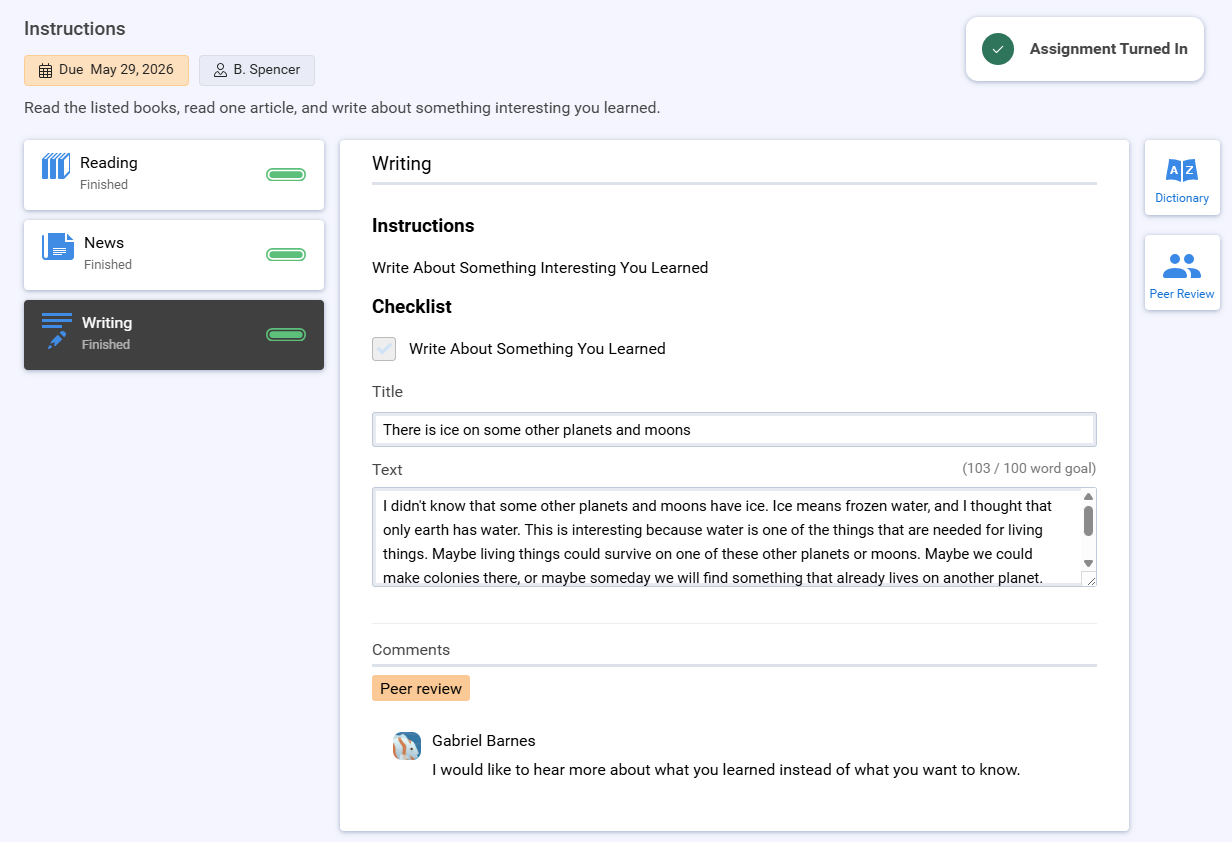
Task: Toggle the Write About Something You Learned checkbox
Action: pyautogui.click(x=384, y=349)
